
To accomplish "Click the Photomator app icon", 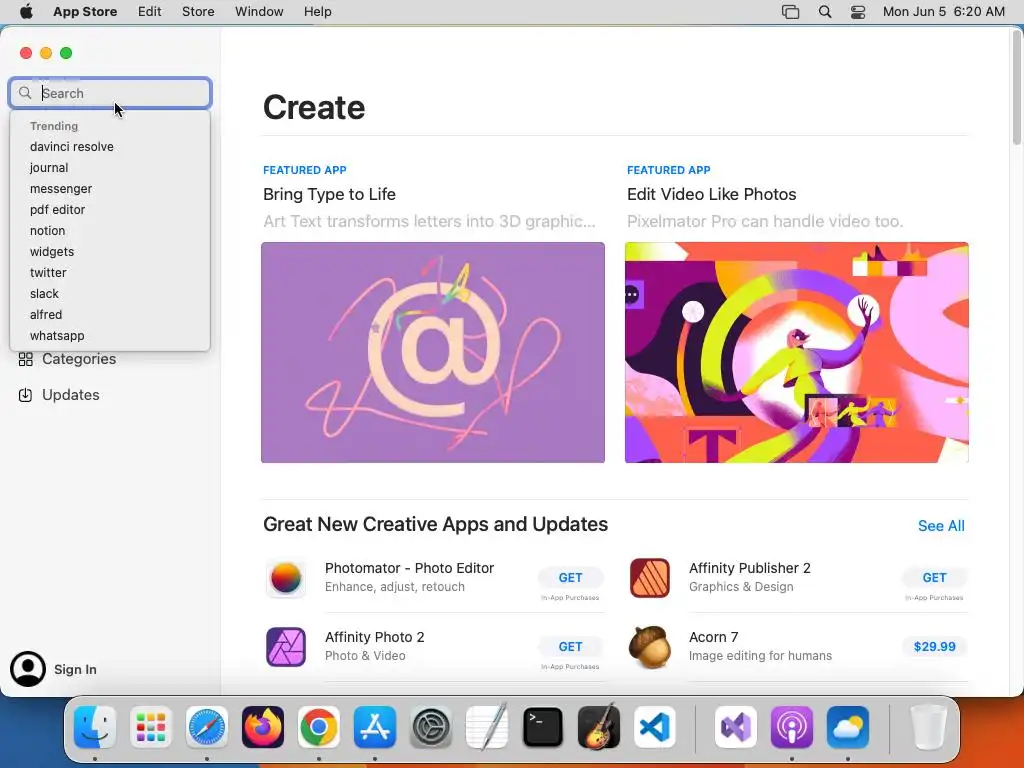I will pyautogui.click(x=285, y=578).
